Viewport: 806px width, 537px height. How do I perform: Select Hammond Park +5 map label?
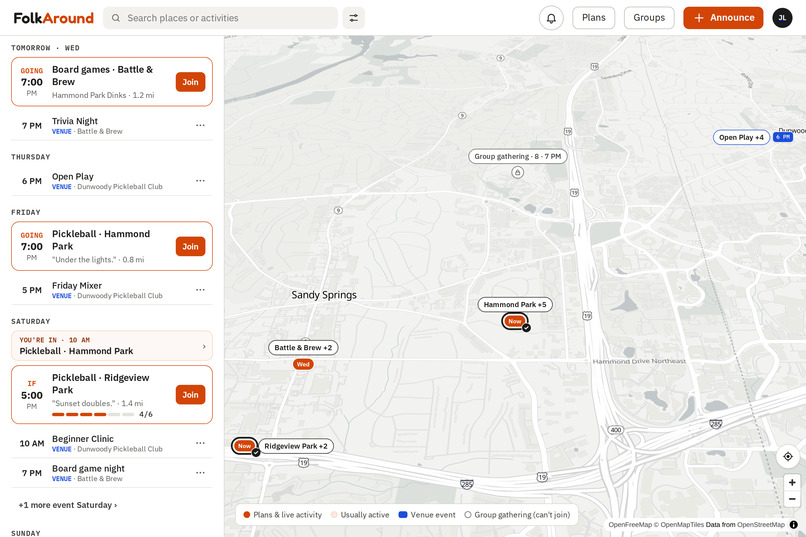[515, 305]
